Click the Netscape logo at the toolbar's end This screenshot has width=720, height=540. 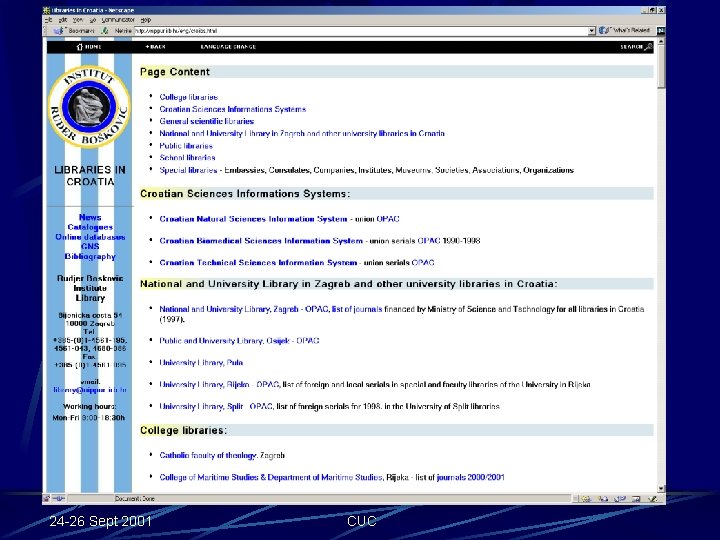tap(660, 31)
